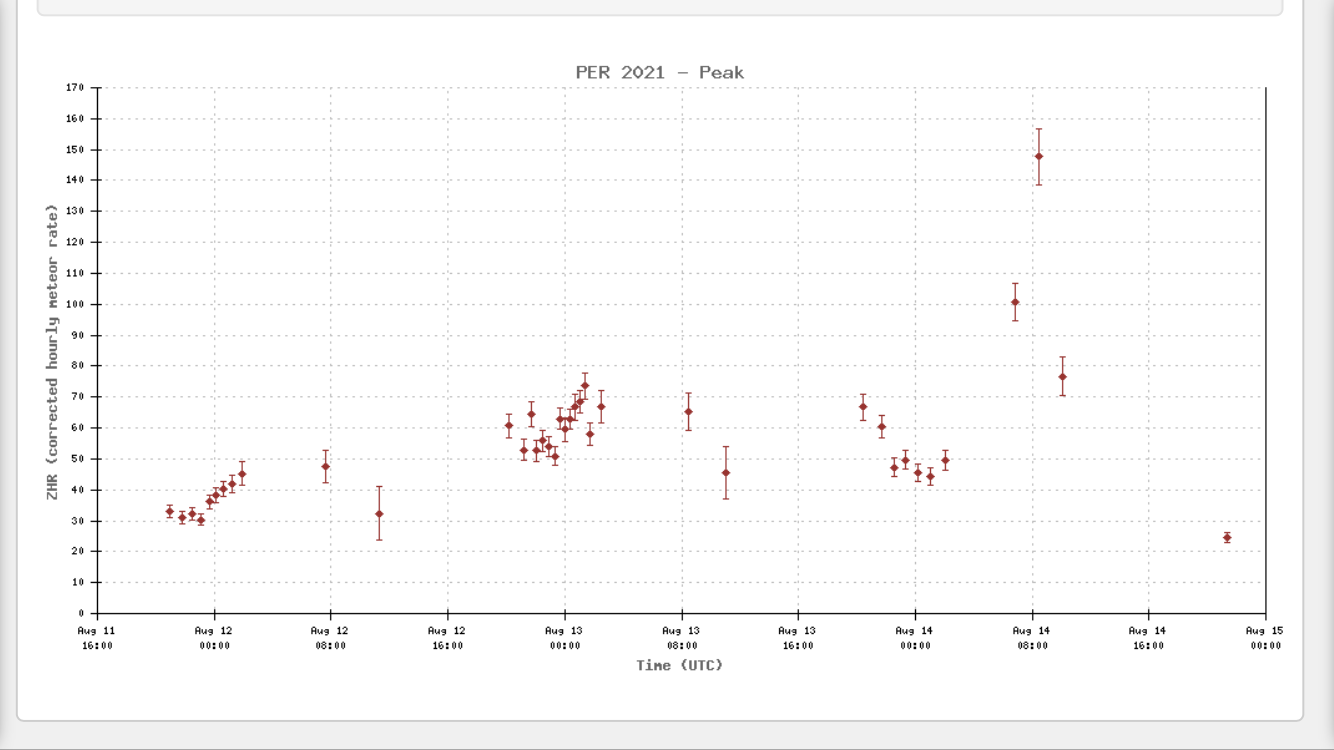Screen dimensions: 1334x750
Task: Click the 'Aug 13 00:00' x-axis tick label
Action: [564, 638]
